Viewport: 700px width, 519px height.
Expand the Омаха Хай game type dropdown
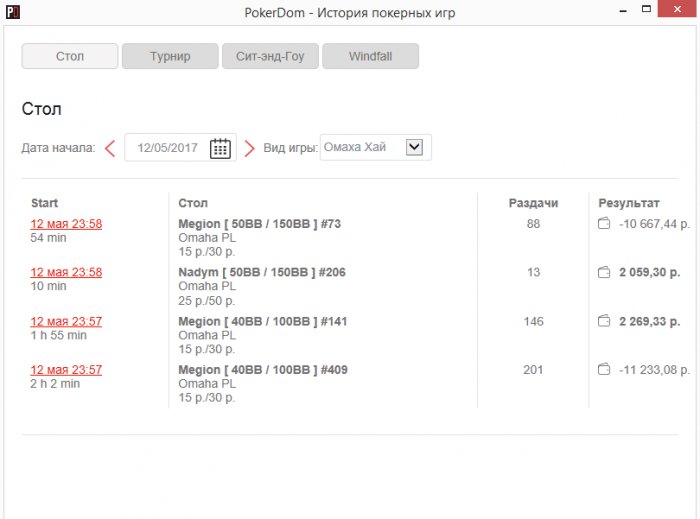[x=414, y=147]
